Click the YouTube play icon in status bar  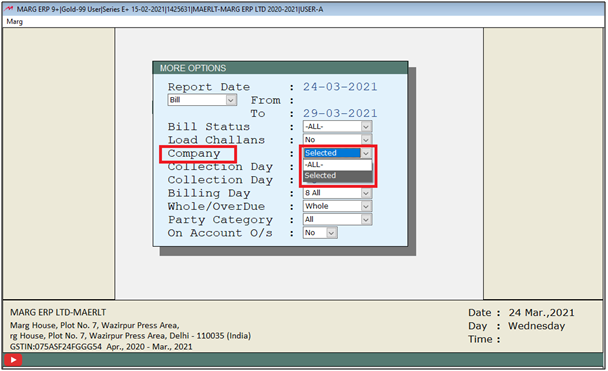[13, 360]
